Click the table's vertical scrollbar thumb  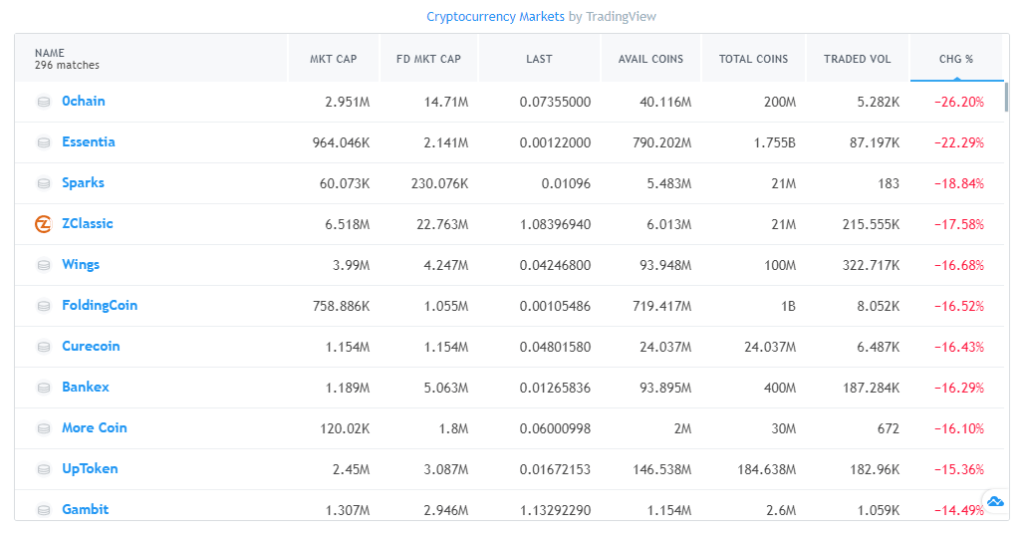1005,97
